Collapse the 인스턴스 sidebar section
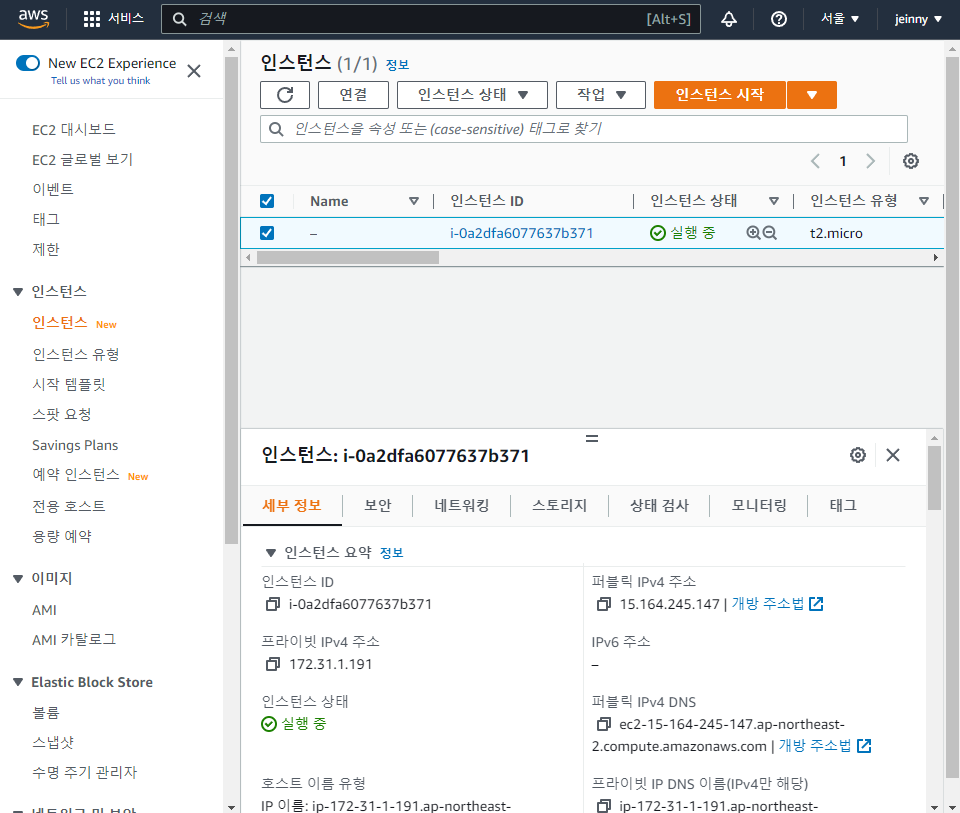The height and width of the screenshot is (813, 960). click(18, 292)
